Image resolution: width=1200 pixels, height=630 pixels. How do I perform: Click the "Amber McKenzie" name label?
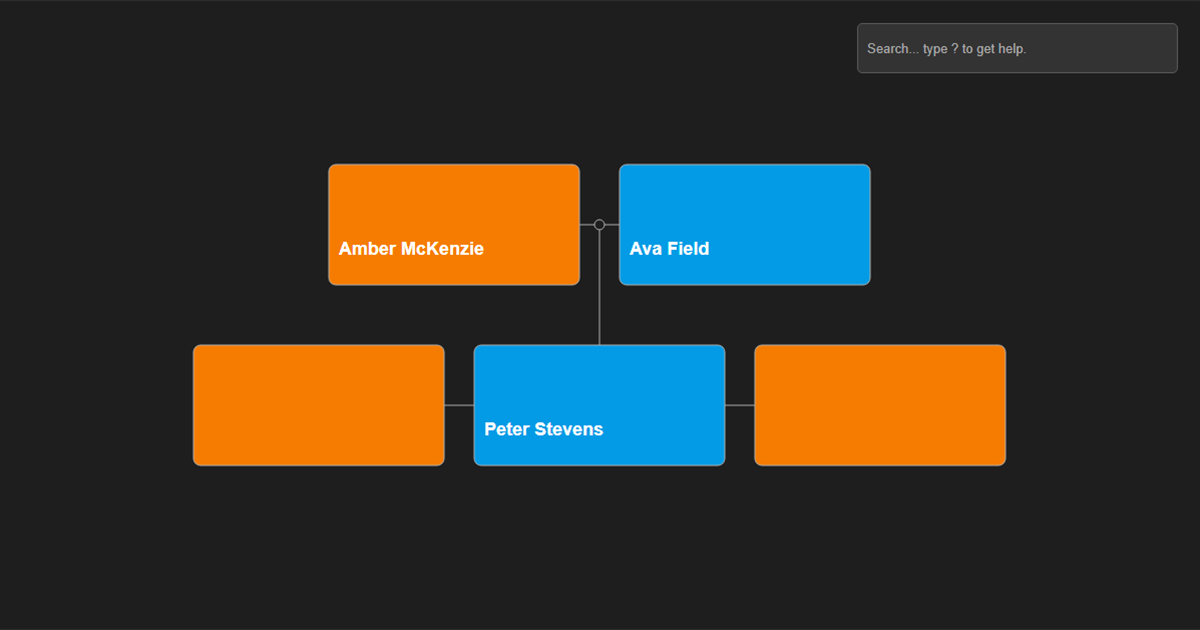point(411,249)
